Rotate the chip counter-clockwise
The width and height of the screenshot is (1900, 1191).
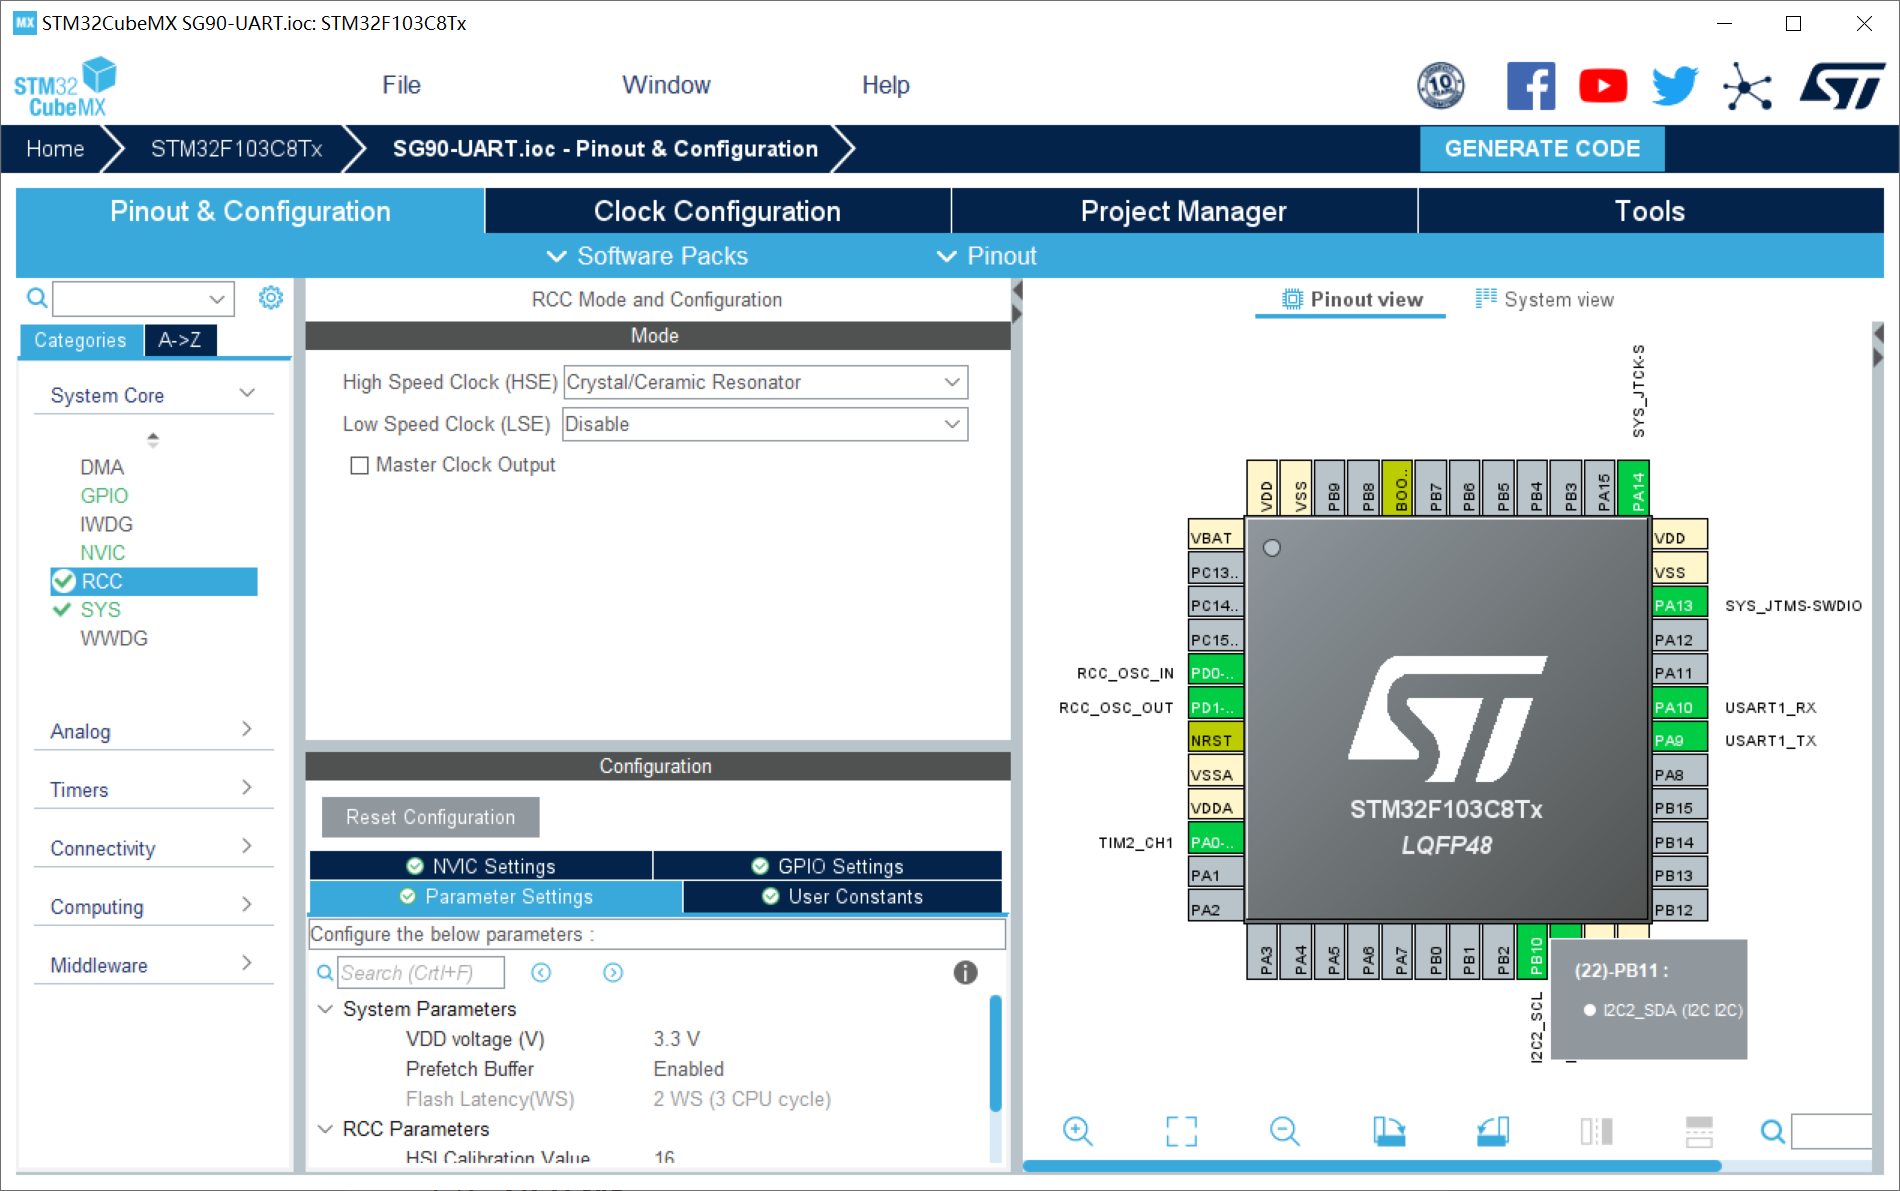click(1493, 1131)
